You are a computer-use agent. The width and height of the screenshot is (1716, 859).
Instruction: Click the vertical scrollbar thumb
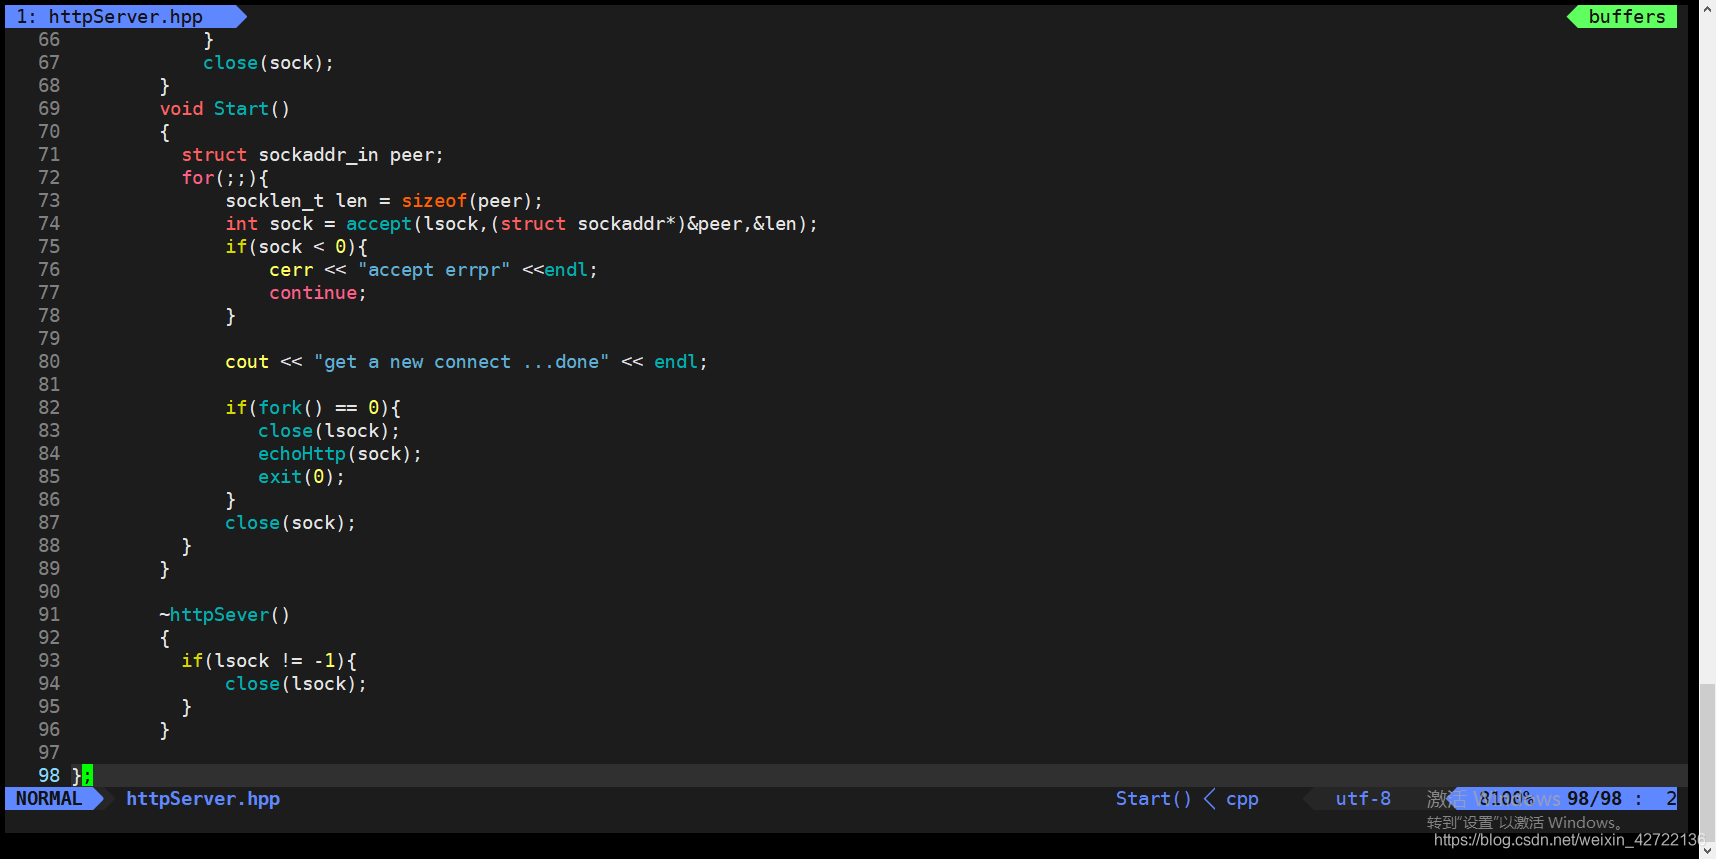1707,761
